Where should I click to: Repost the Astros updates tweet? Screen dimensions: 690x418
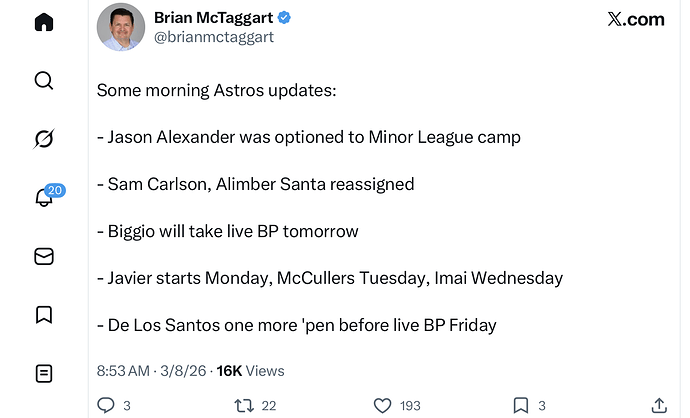243,405
